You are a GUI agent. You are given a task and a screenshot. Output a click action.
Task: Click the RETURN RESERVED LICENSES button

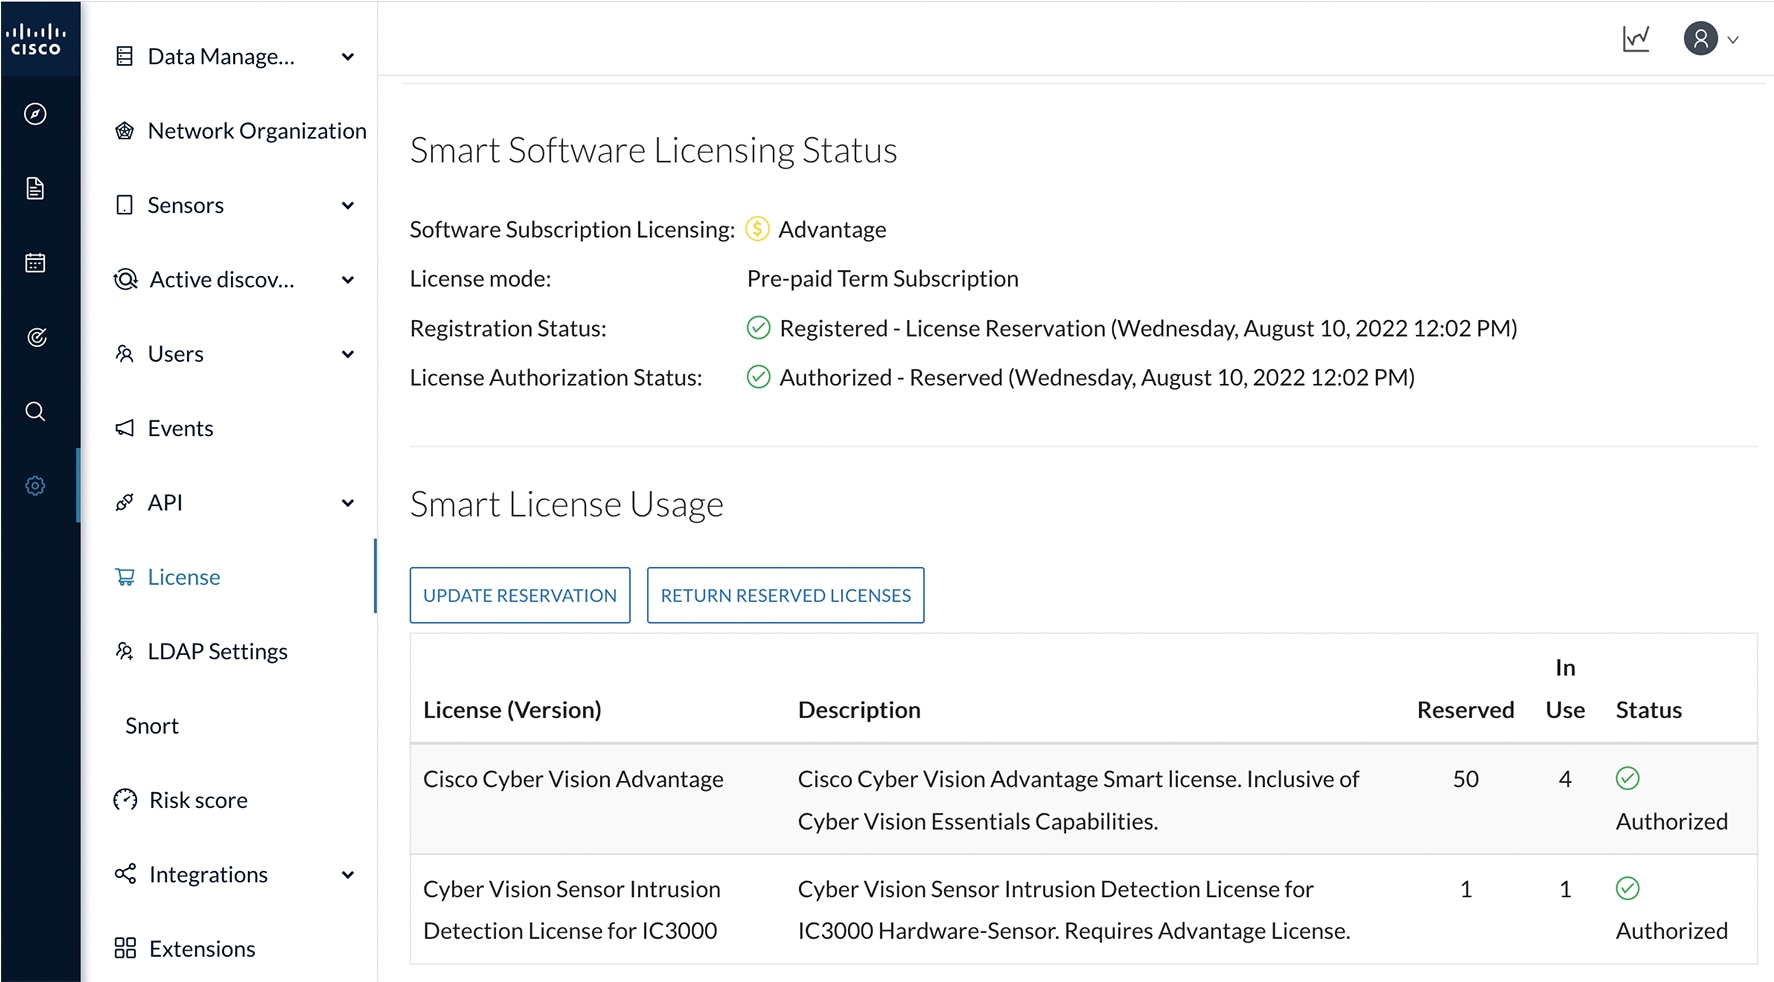coord(785,595)
